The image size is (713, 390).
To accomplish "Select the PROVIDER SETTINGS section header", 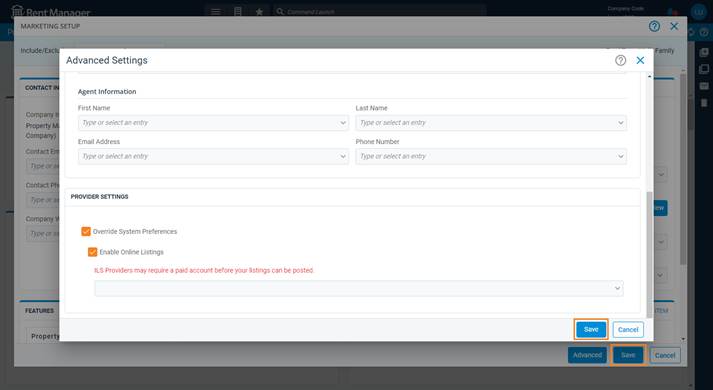I will pyautogui.click(x=99, y=196).
